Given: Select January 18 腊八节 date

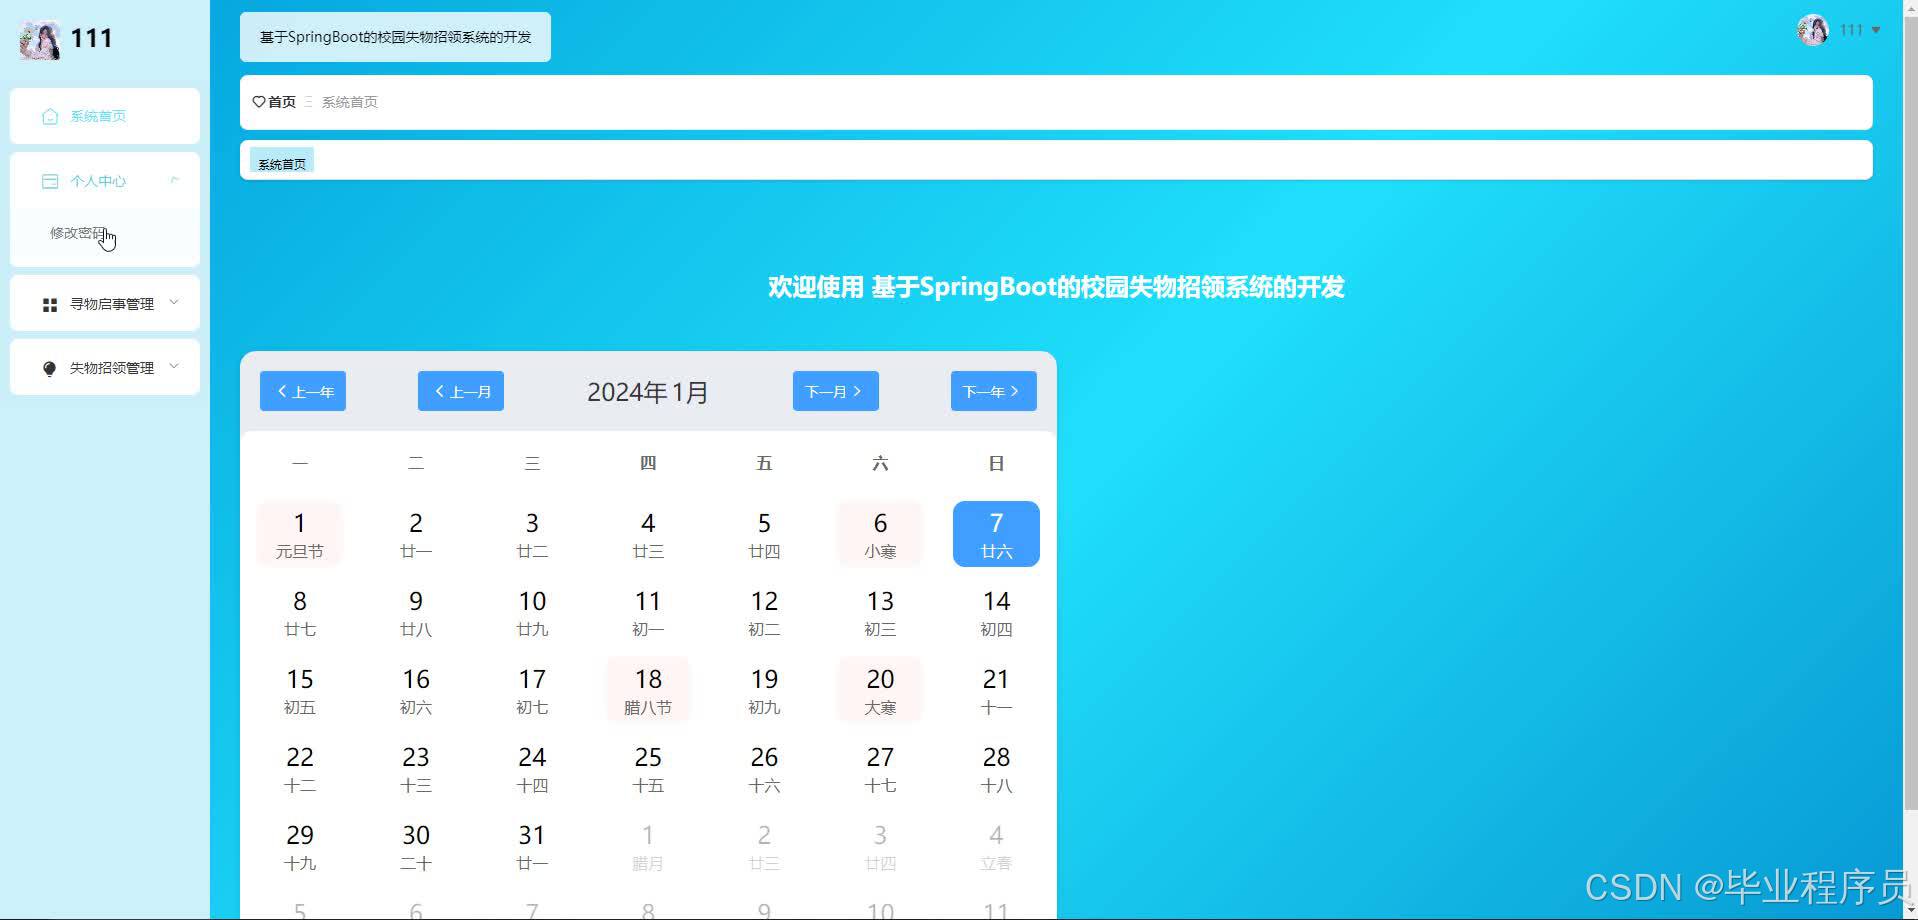Looking at the screenshot, I should [x=648, y=690].
